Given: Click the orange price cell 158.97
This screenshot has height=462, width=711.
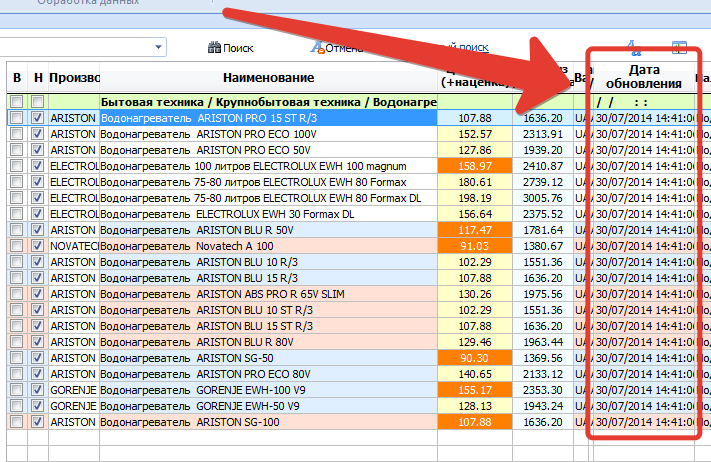Looking at the screenshot, I should [x=475, y=166].
